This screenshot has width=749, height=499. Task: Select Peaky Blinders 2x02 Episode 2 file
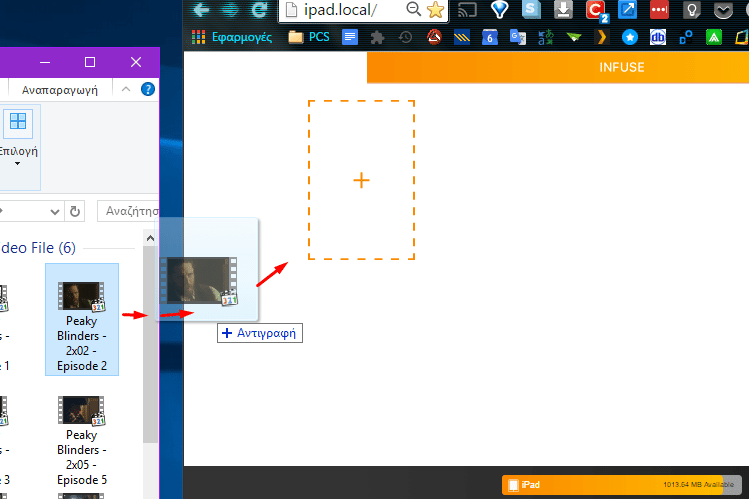click(82, 319)
